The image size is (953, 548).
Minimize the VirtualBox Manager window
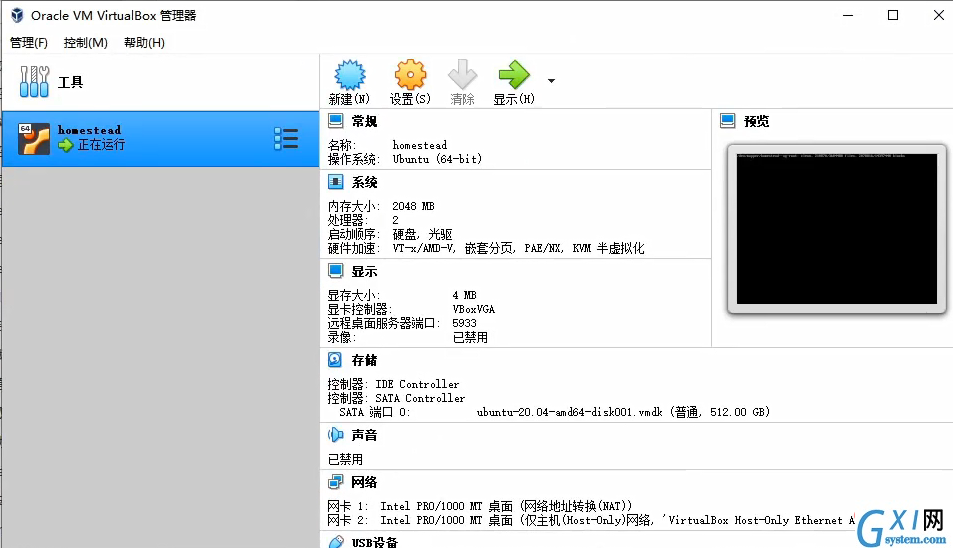tap(848, 15)
